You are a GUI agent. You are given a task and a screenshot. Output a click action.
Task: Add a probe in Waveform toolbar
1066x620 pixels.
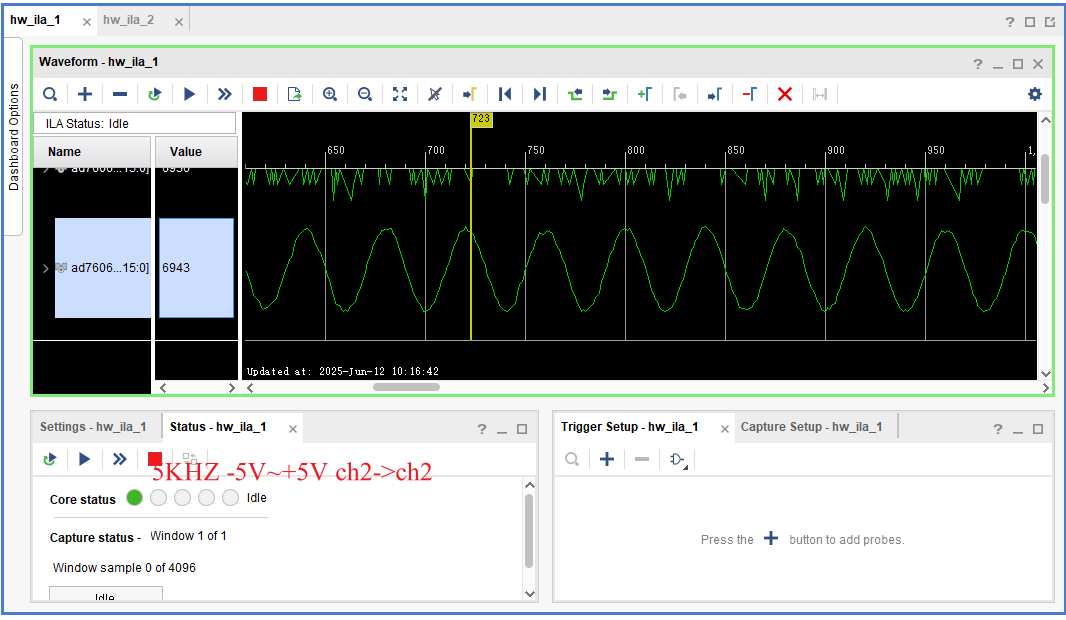85,94
